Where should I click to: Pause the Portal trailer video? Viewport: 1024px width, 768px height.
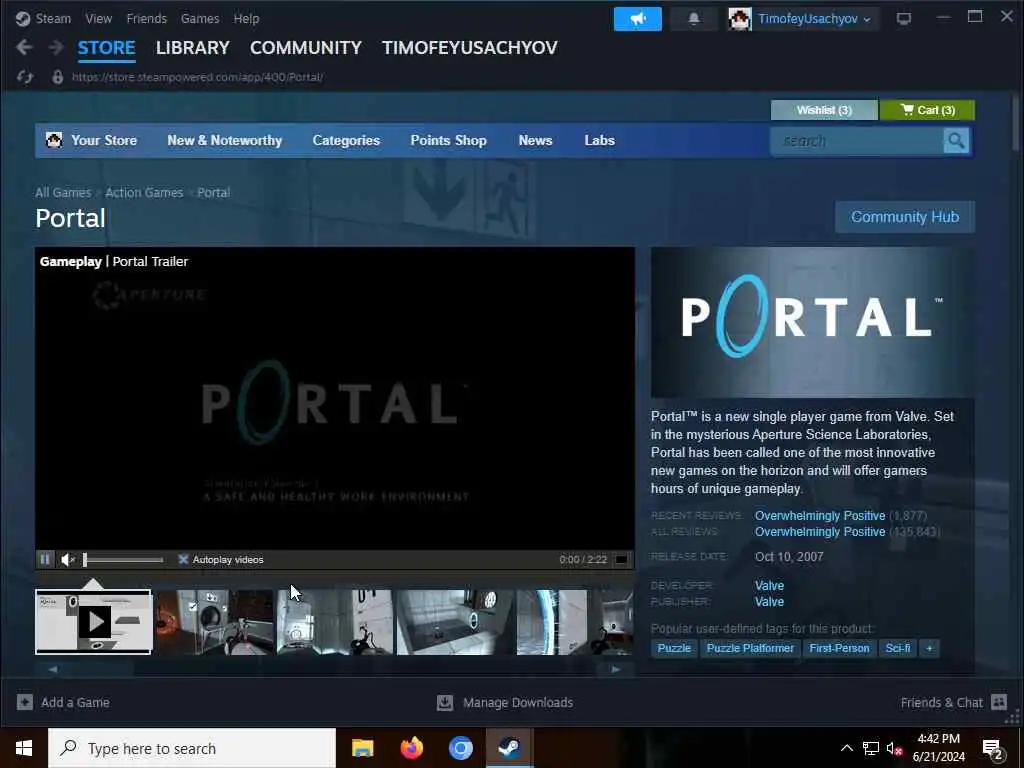click(45, 559)
